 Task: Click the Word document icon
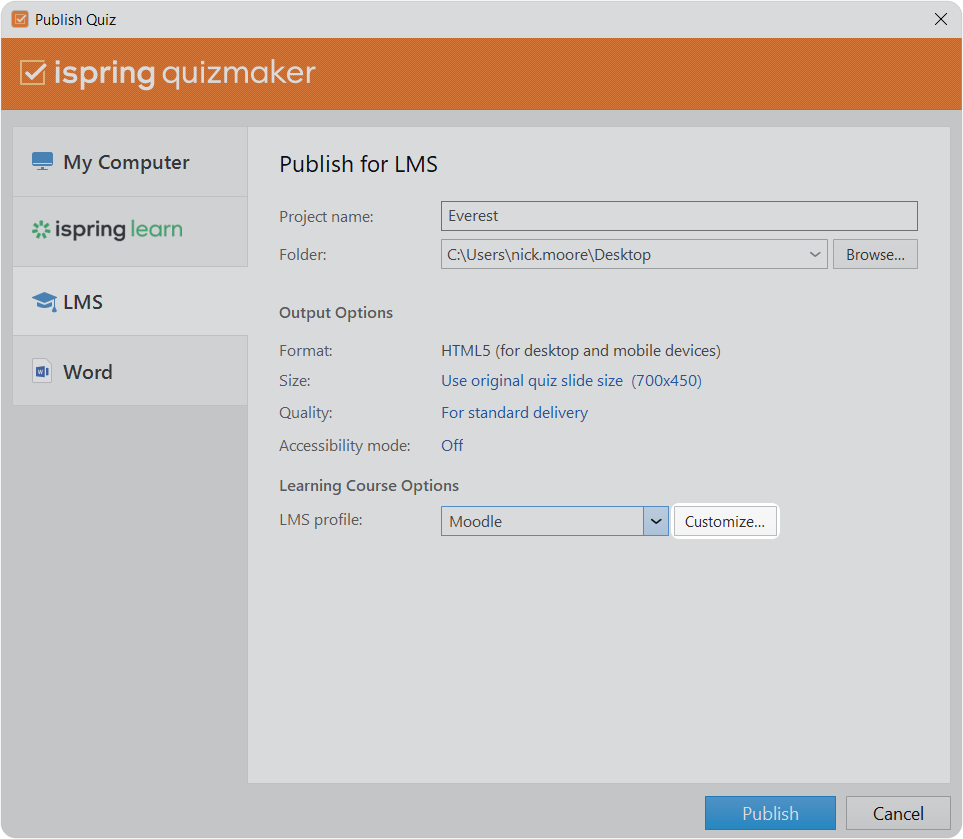coord(42,371)
